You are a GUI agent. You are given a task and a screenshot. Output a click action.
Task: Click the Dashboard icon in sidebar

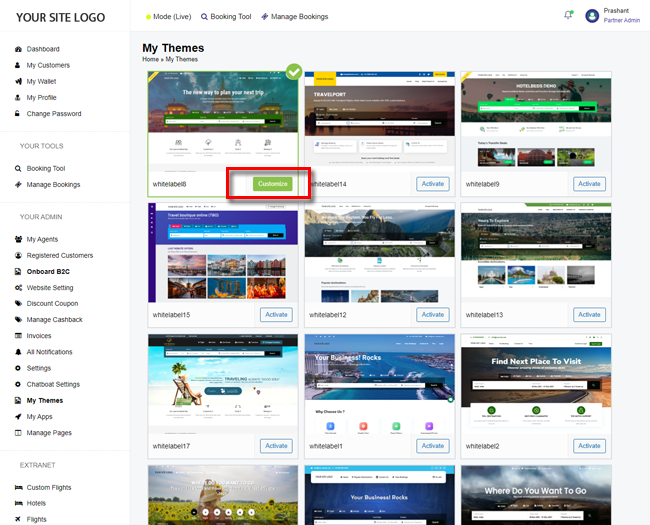click(x=18, y=49)
